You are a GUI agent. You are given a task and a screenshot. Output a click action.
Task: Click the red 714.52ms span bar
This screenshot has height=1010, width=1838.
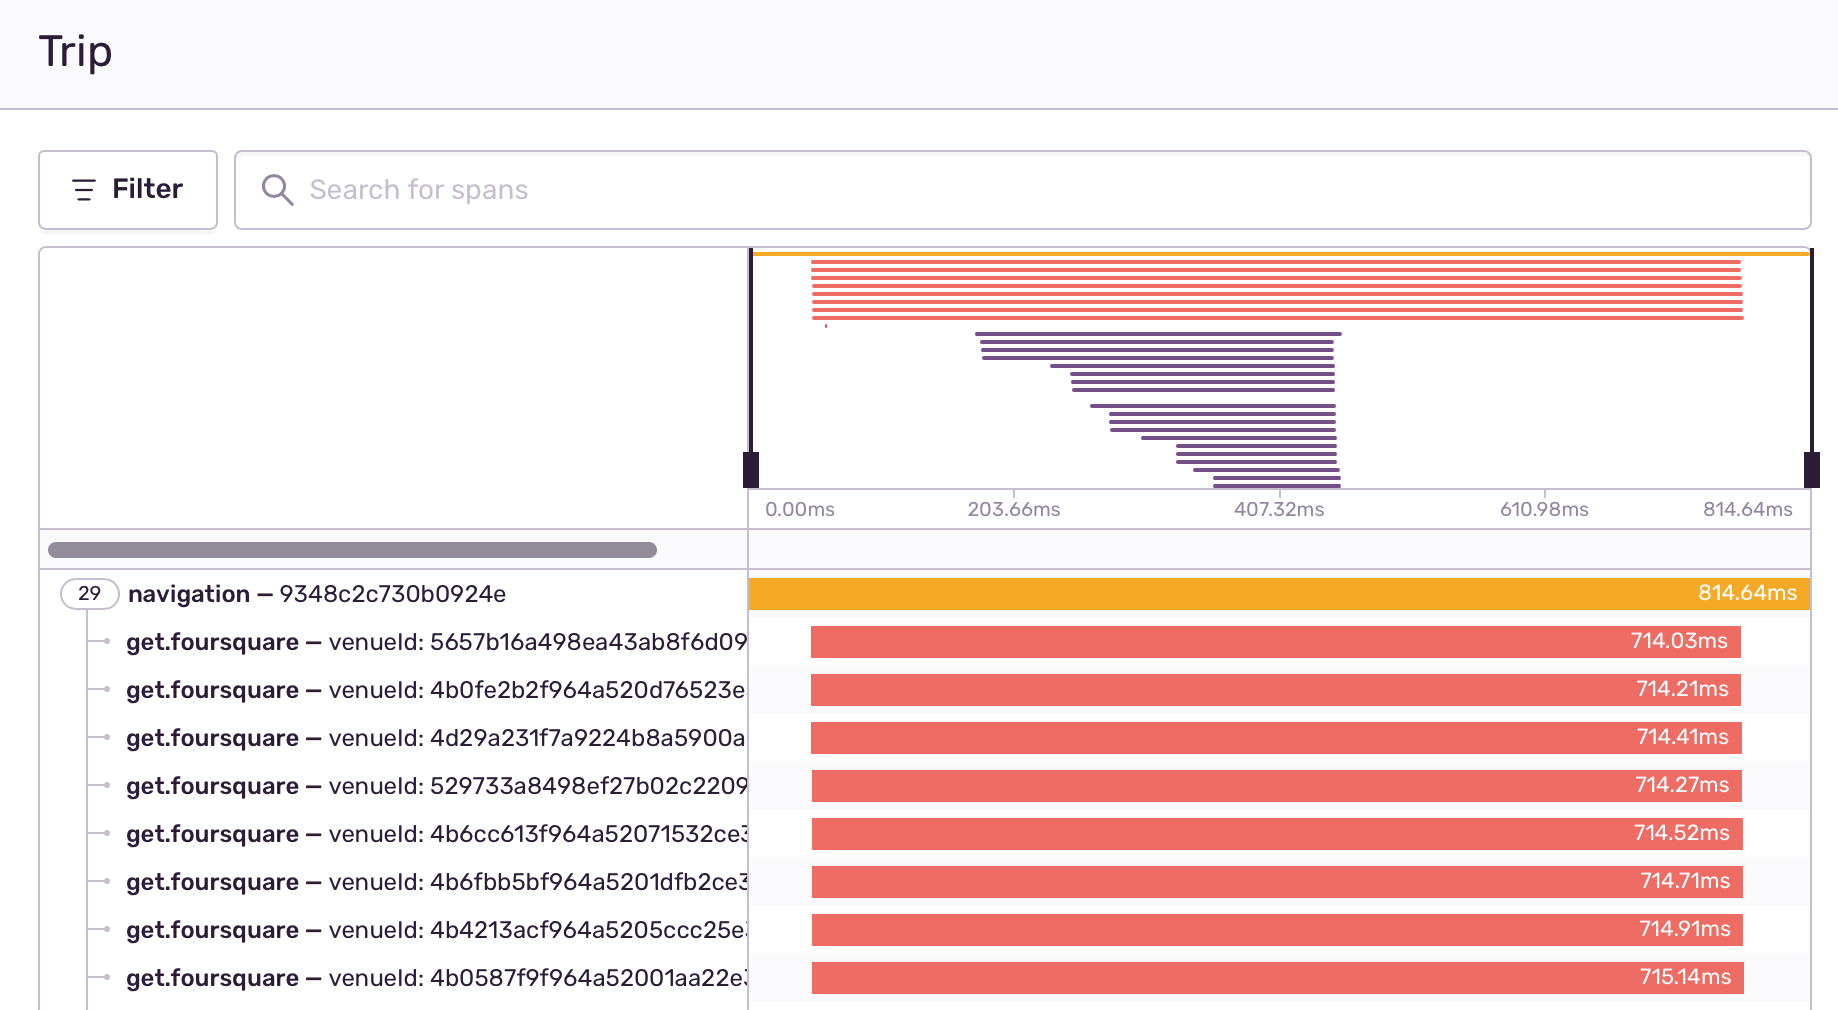click(1277, 834)
